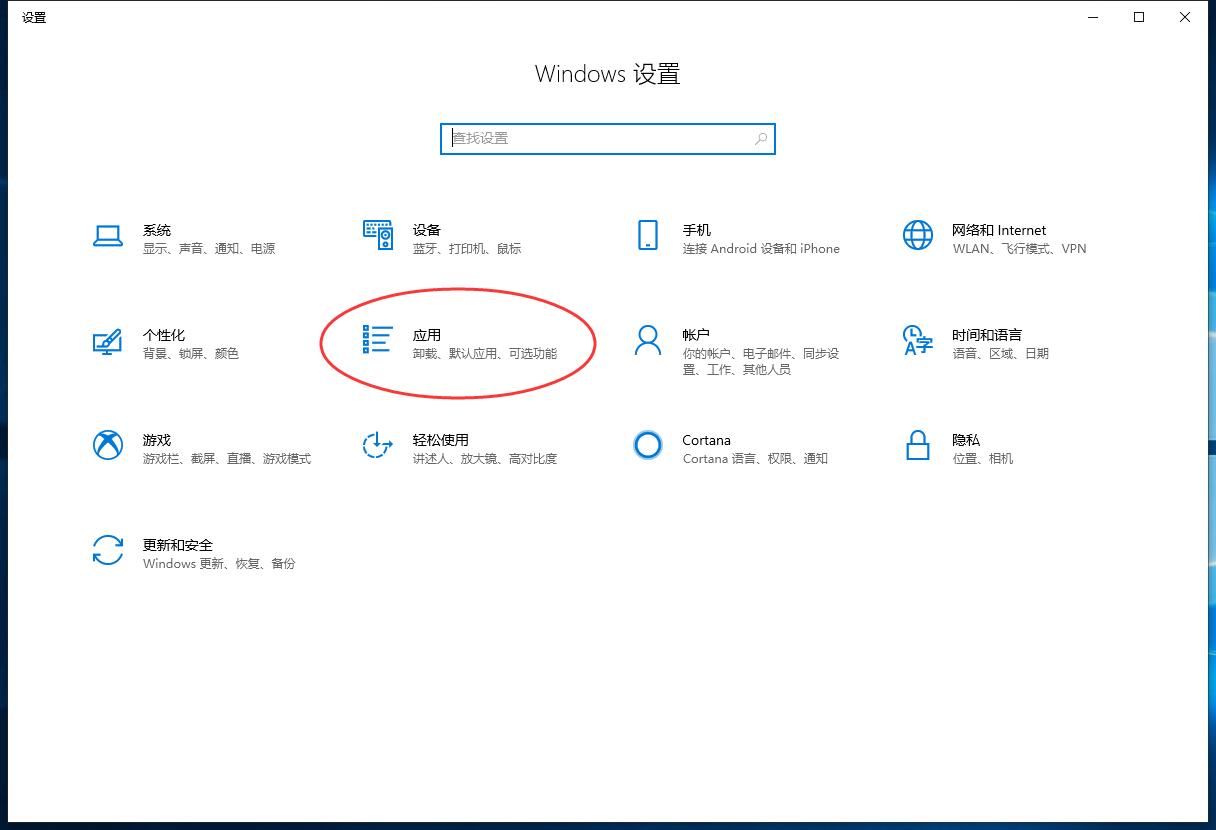The width and height of the screenshot is (1216, 830).
Task: Click the 隐私 lock icon
Action: pos(918,445)
